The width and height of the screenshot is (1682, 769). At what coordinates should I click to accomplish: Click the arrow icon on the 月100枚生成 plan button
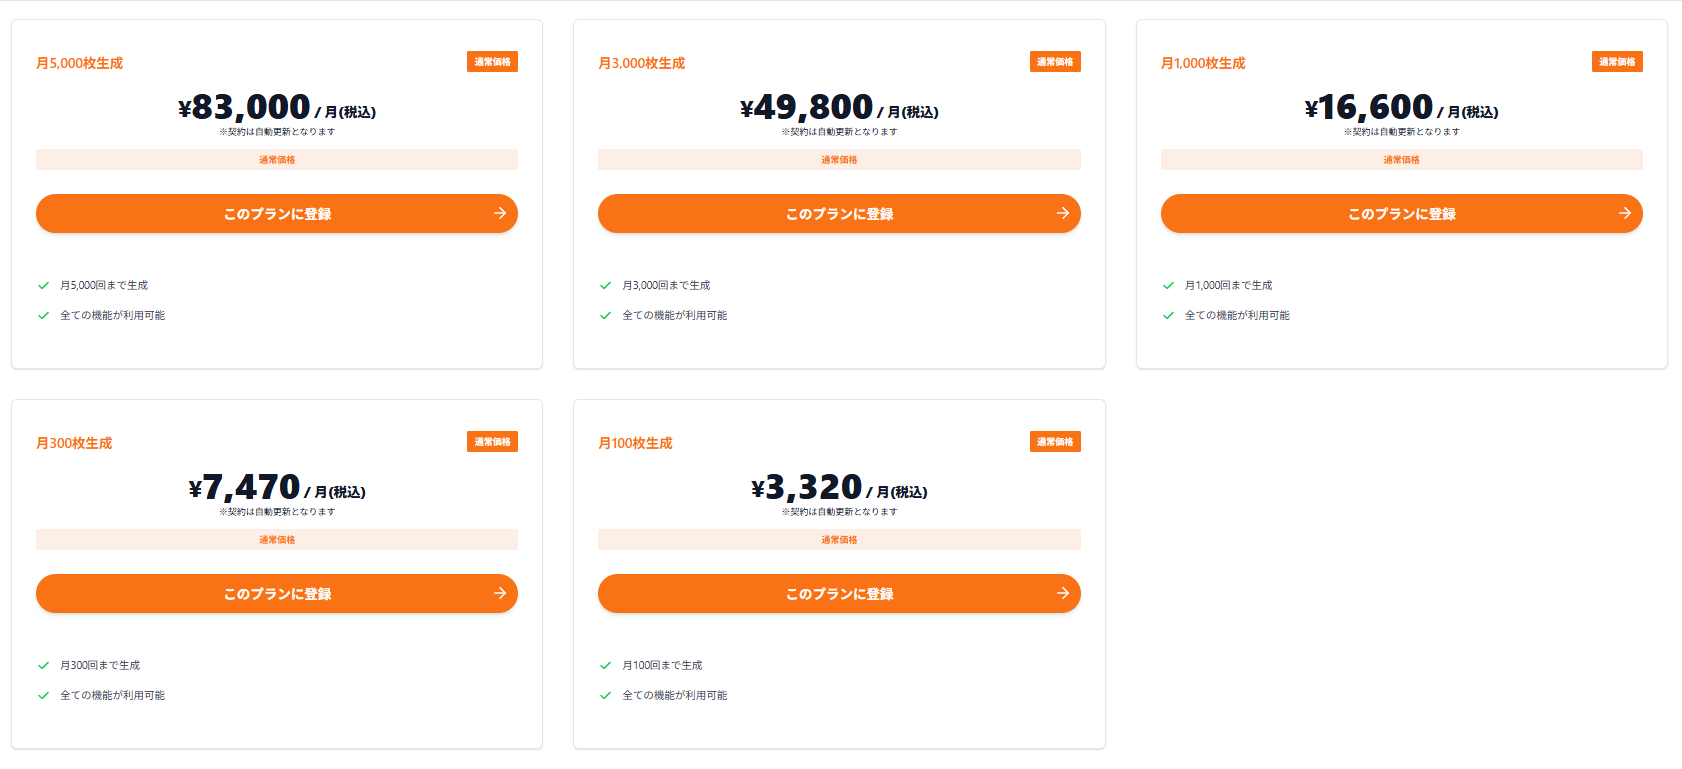coord(1062,593)
